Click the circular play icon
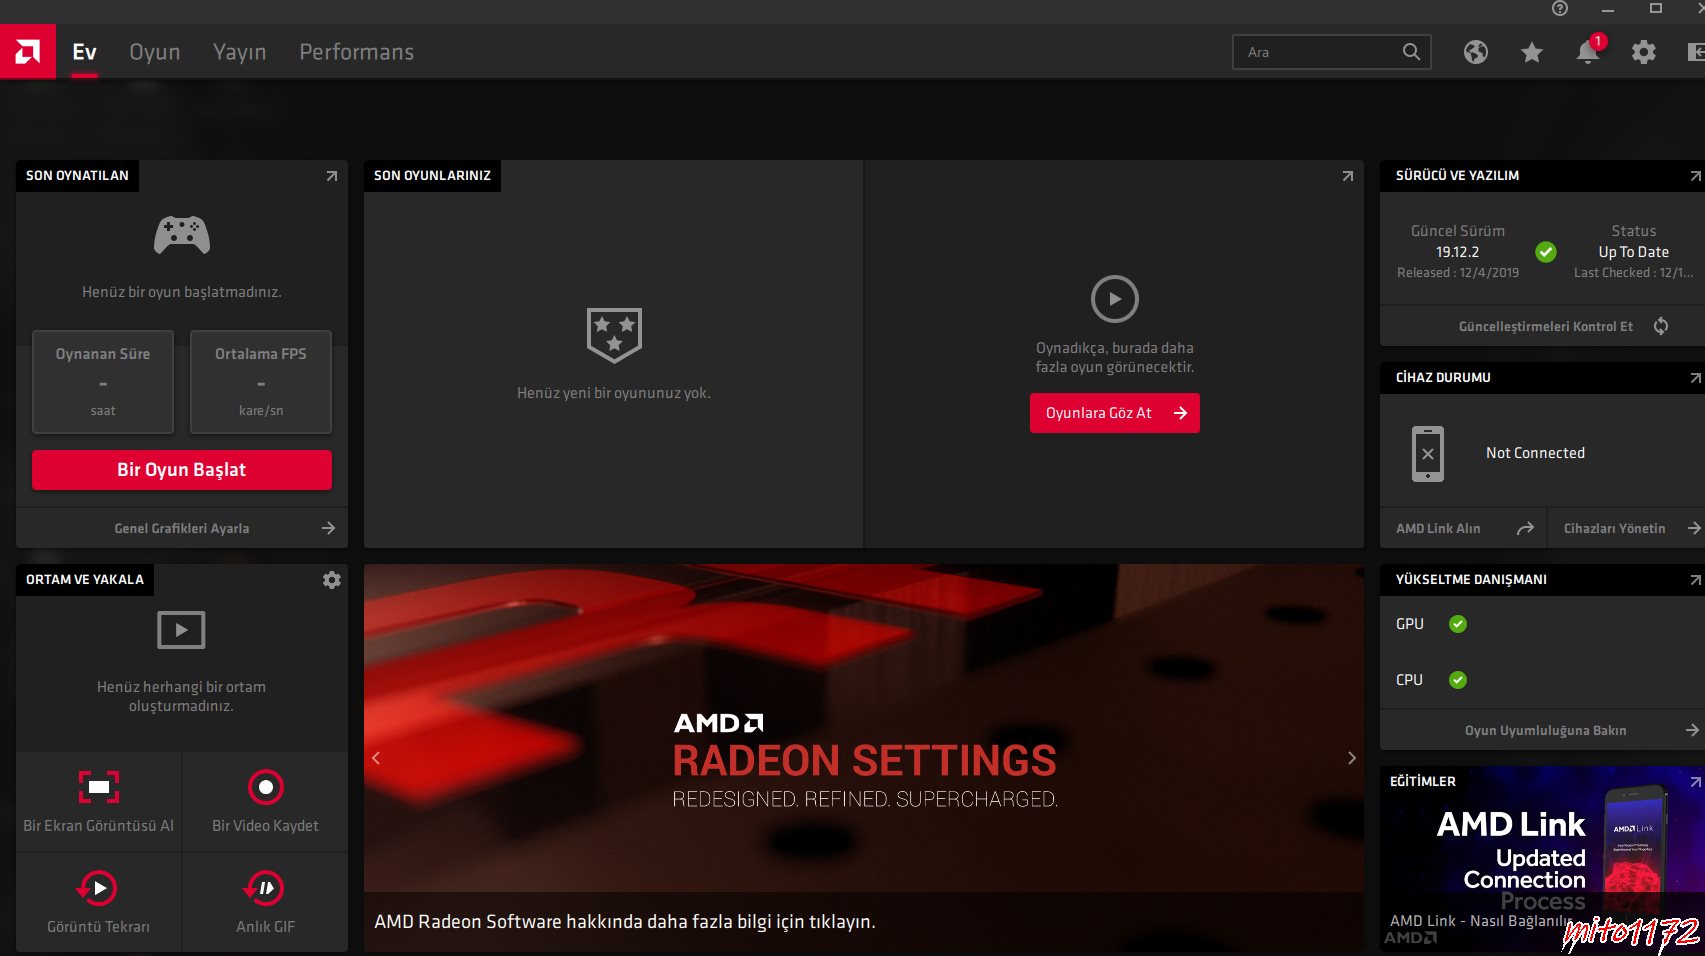This screenshot has width=1705, height=956. (x=1115, y=299)
